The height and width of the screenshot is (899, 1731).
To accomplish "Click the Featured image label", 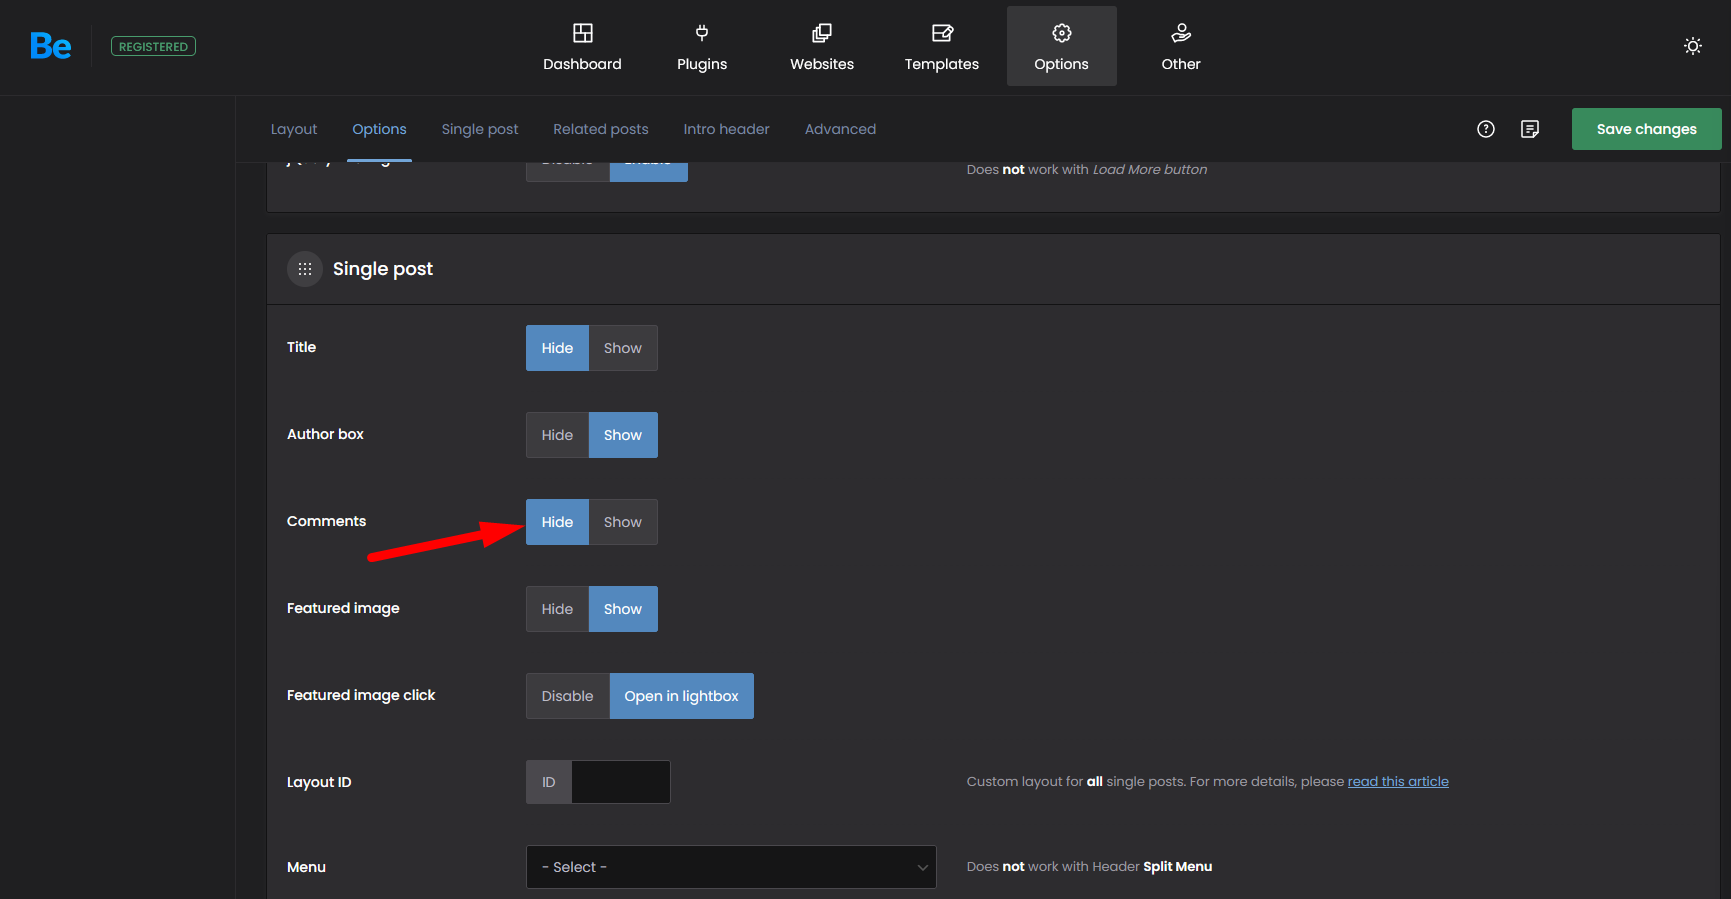I will [343, 608].
